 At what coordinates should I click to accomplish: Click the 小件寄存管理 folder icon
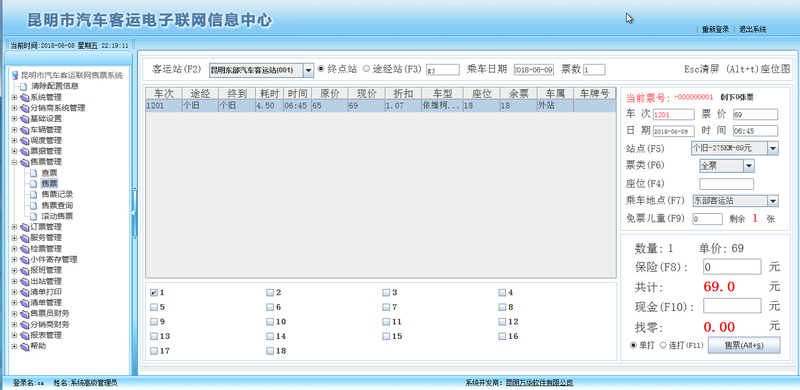(24, 259)
